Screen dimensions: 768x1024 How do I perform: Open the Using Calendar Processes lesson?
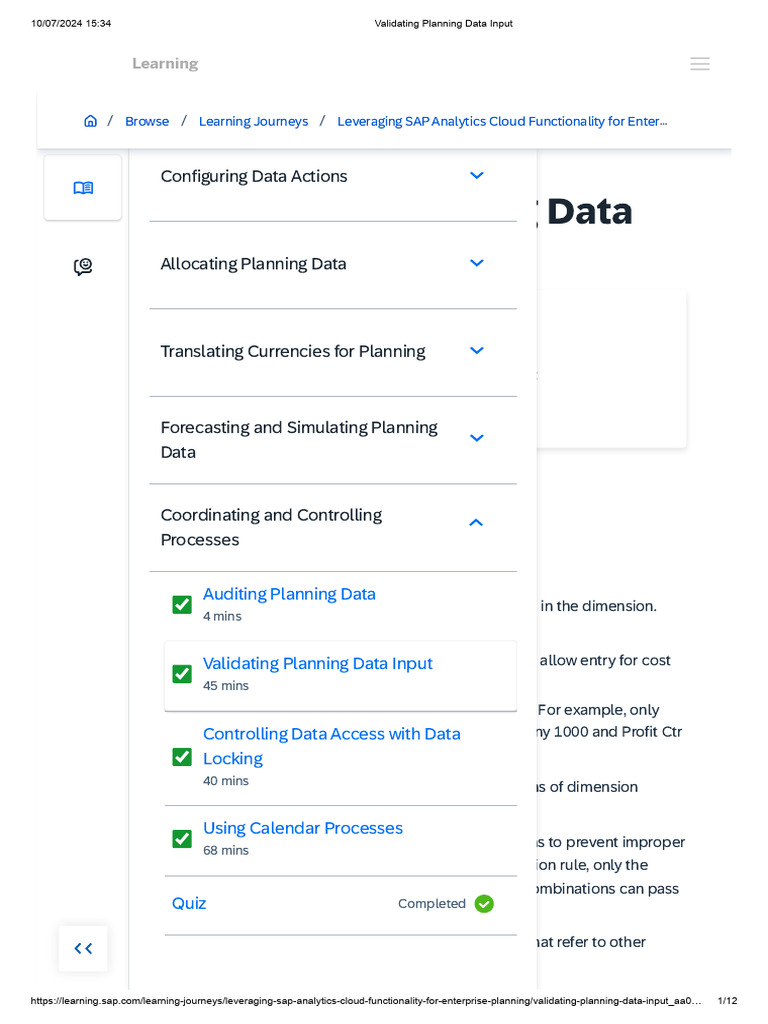pos(302,828)
